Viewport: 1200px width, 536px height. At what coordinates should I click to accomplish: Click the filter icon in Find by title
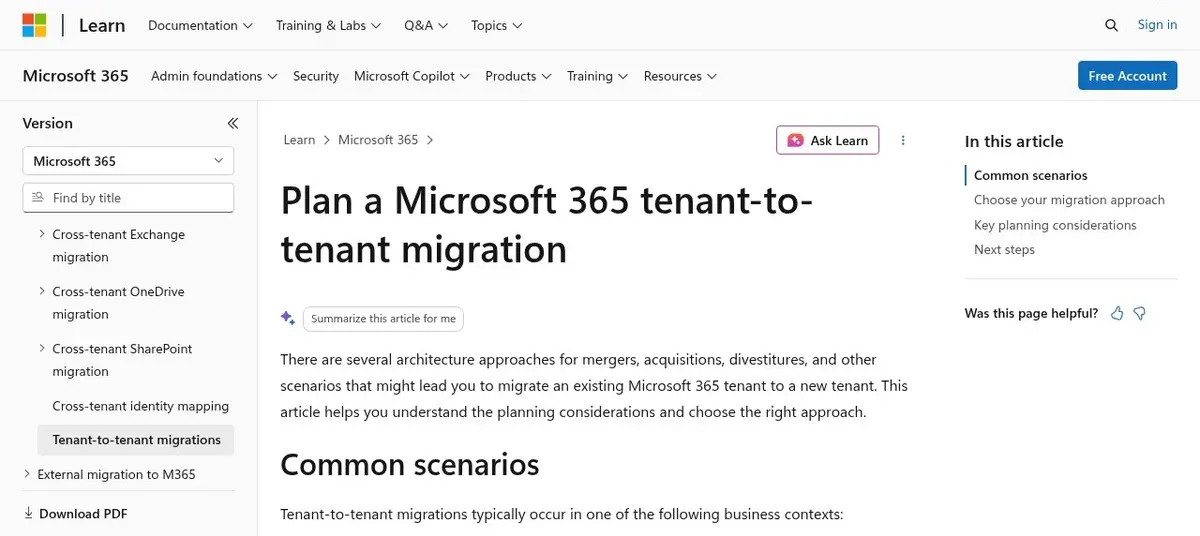coord(38,198)
